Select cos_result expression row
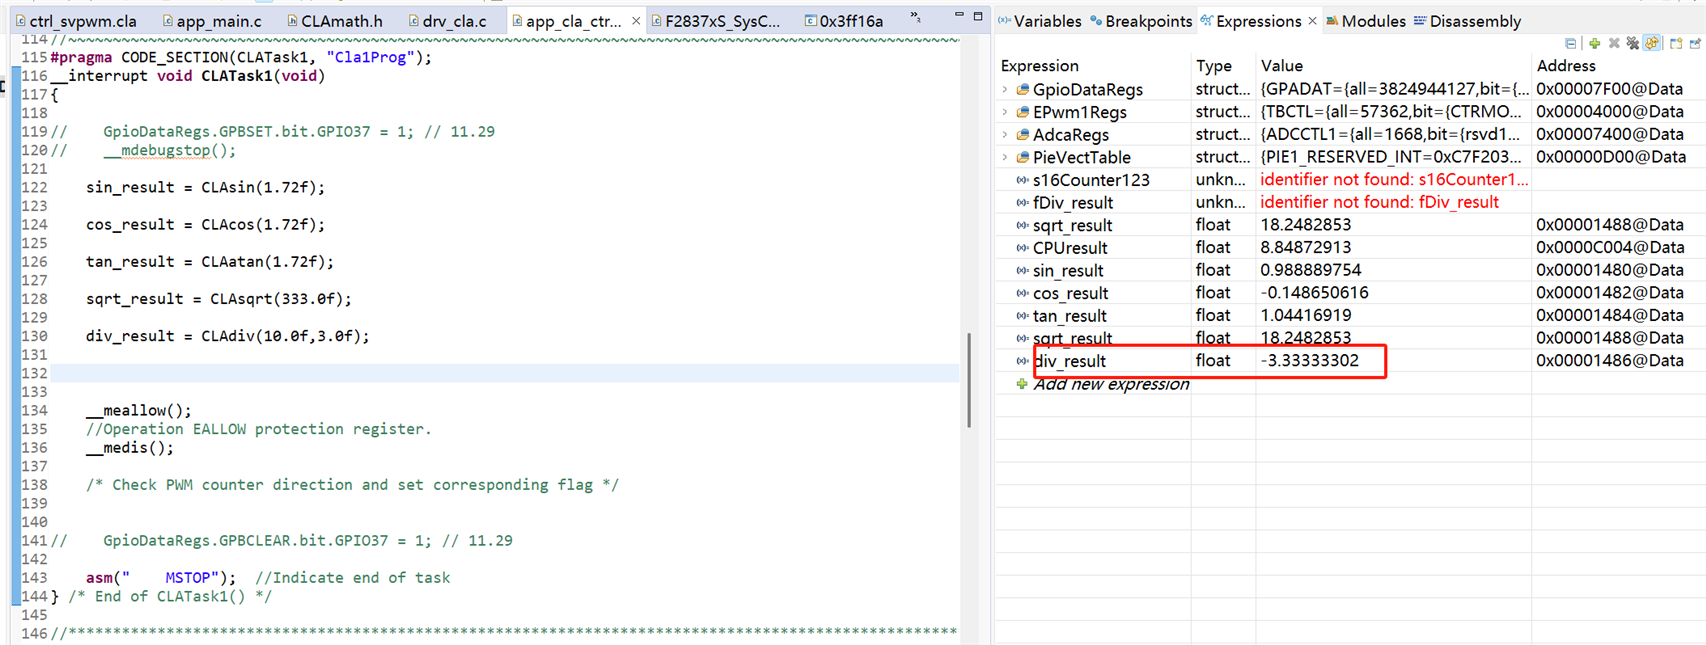The width and height of the screenshot is (1706, 645). click(1350, 293)
